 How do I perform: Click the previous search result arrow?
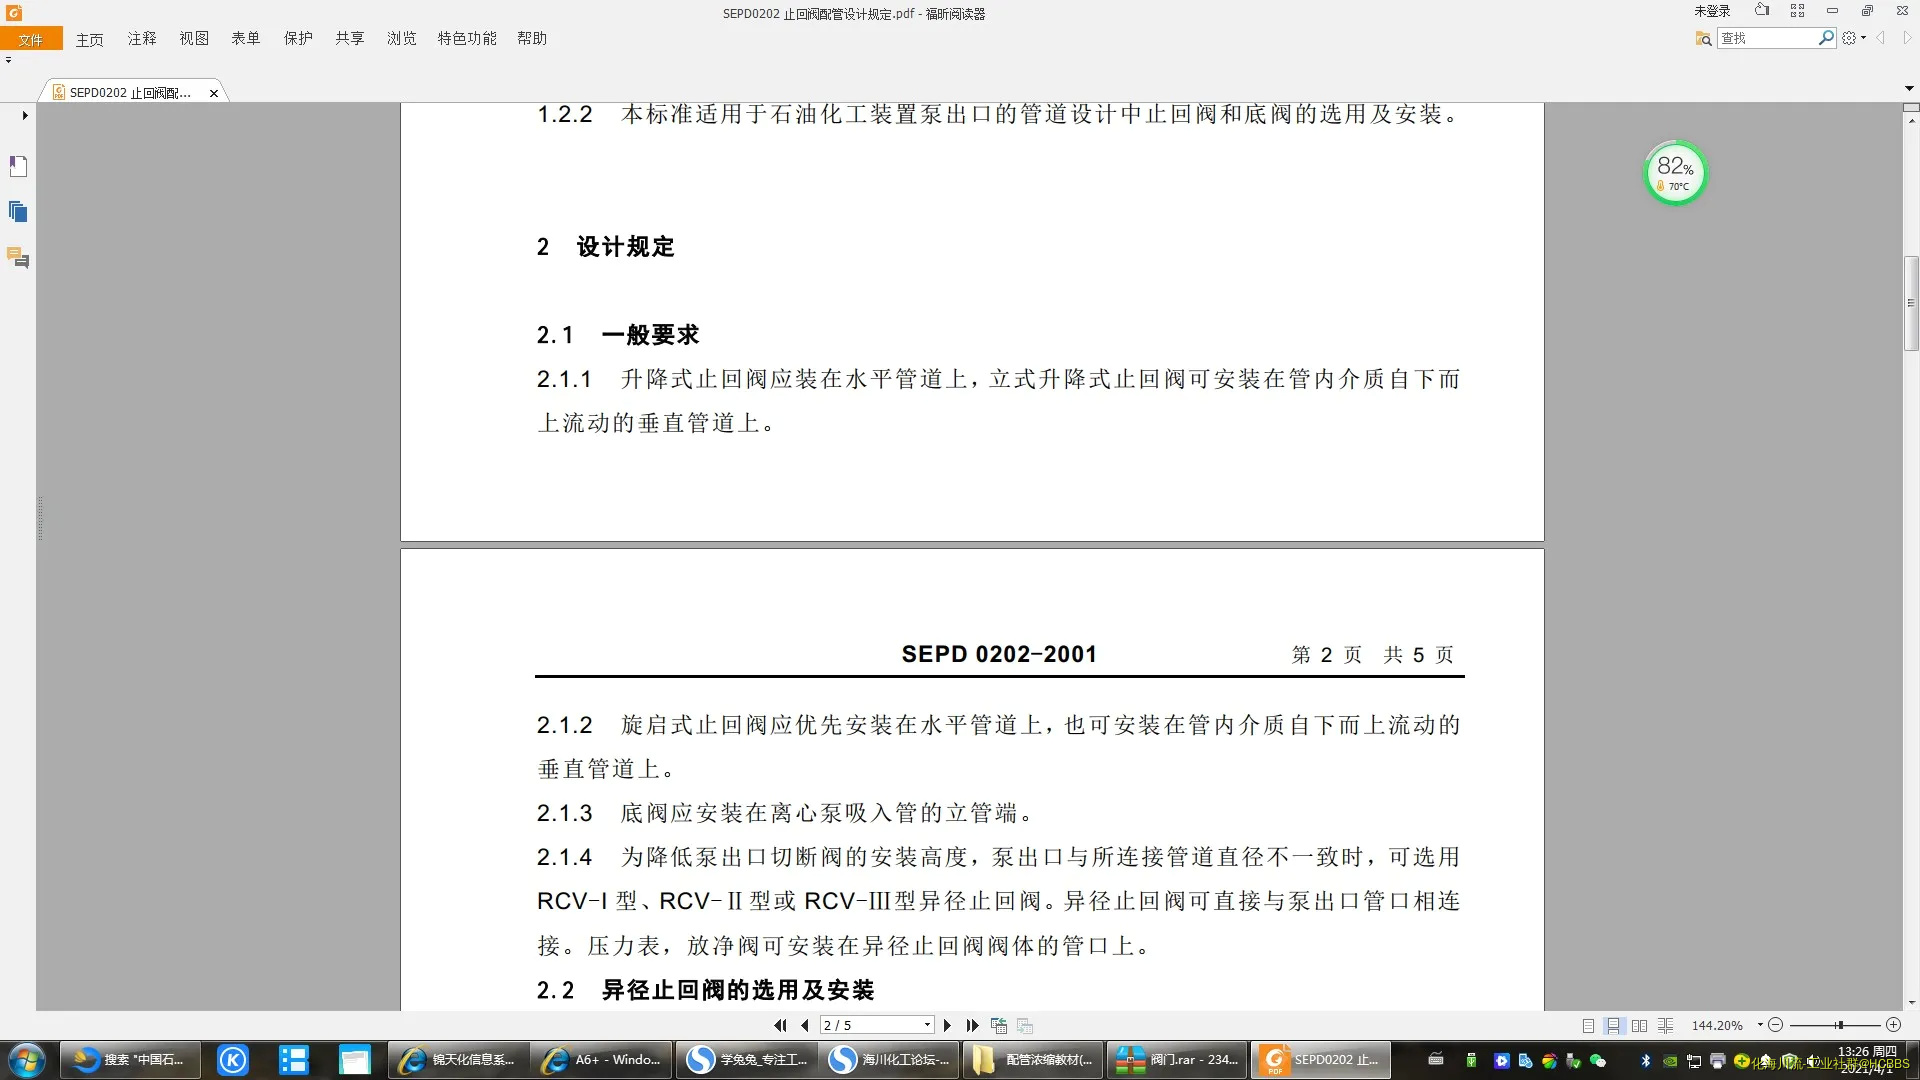tap(1881, 38)
